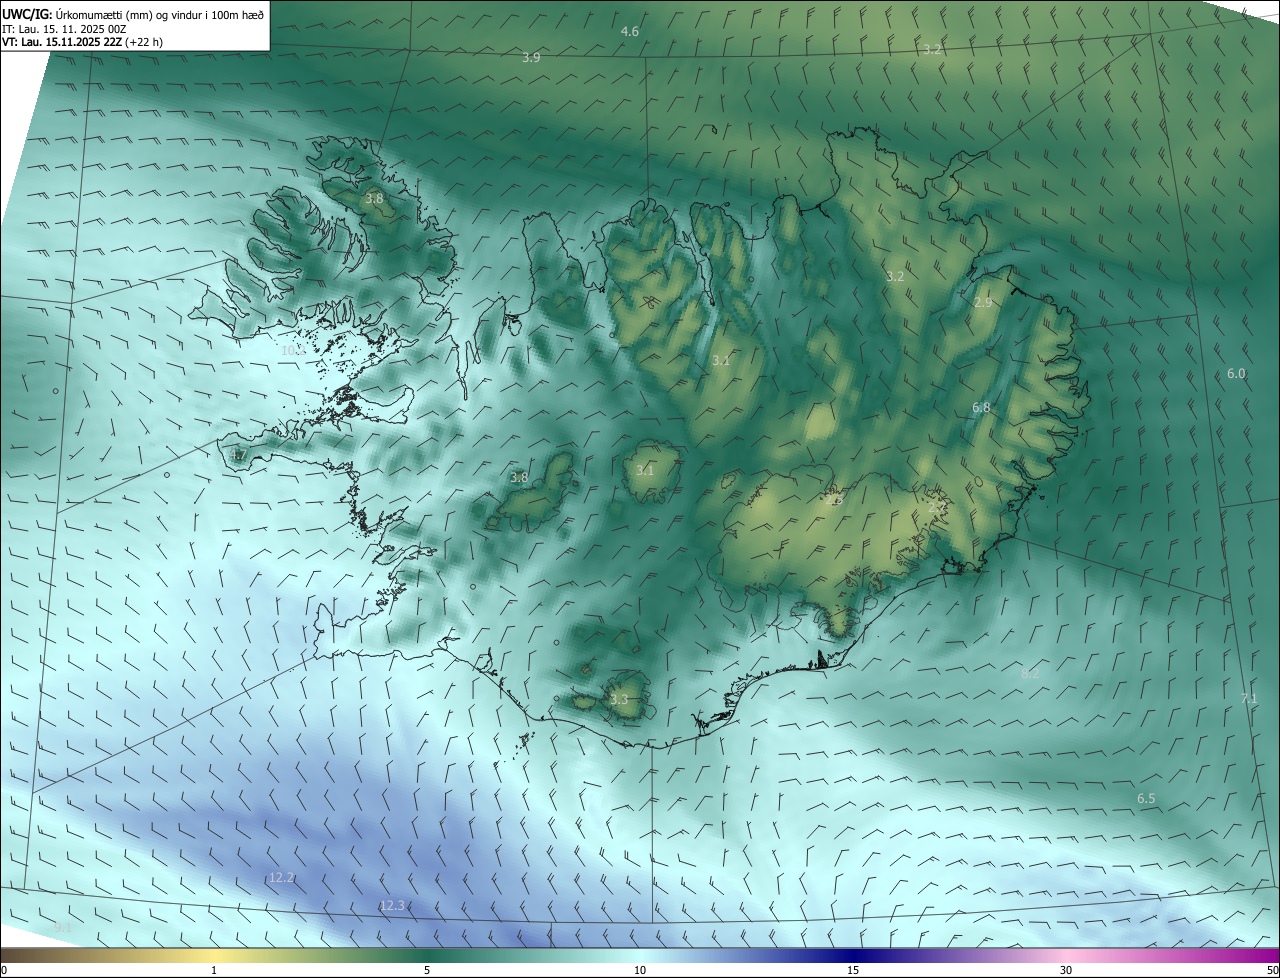Click the 7.1 value label
This screenshot has width=1280, height=978.
point(1249,698)
